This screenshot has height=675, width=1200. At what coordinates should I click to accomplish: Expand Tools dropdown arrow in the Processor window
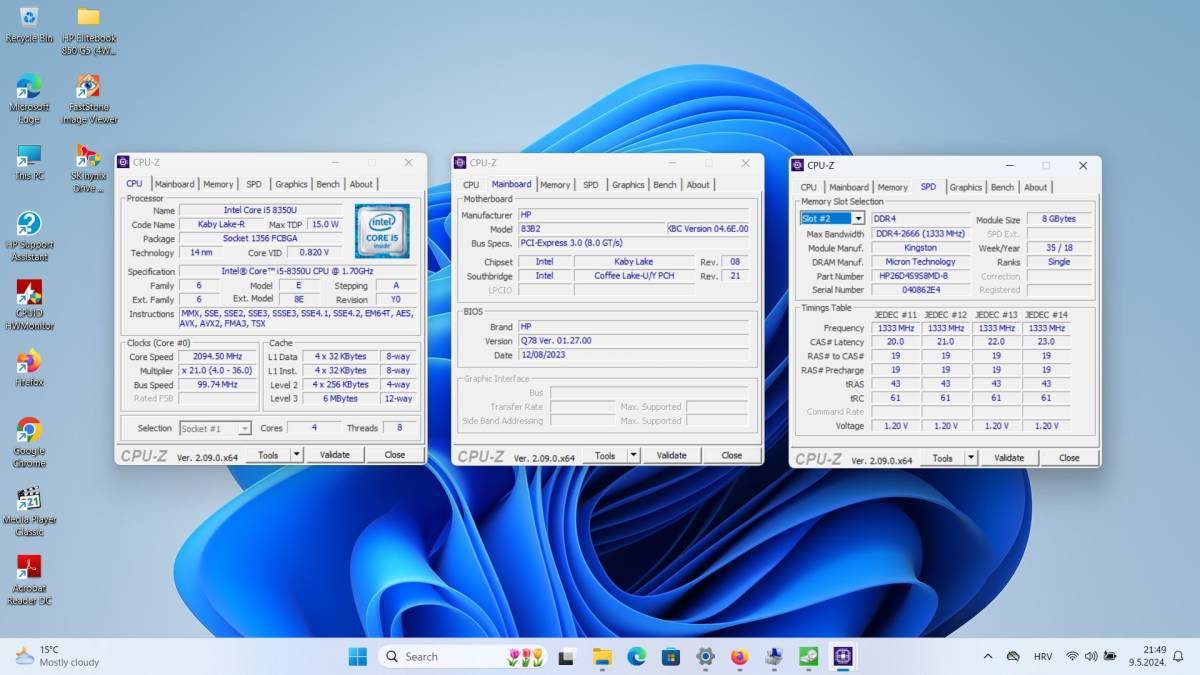tap(296, 455)
